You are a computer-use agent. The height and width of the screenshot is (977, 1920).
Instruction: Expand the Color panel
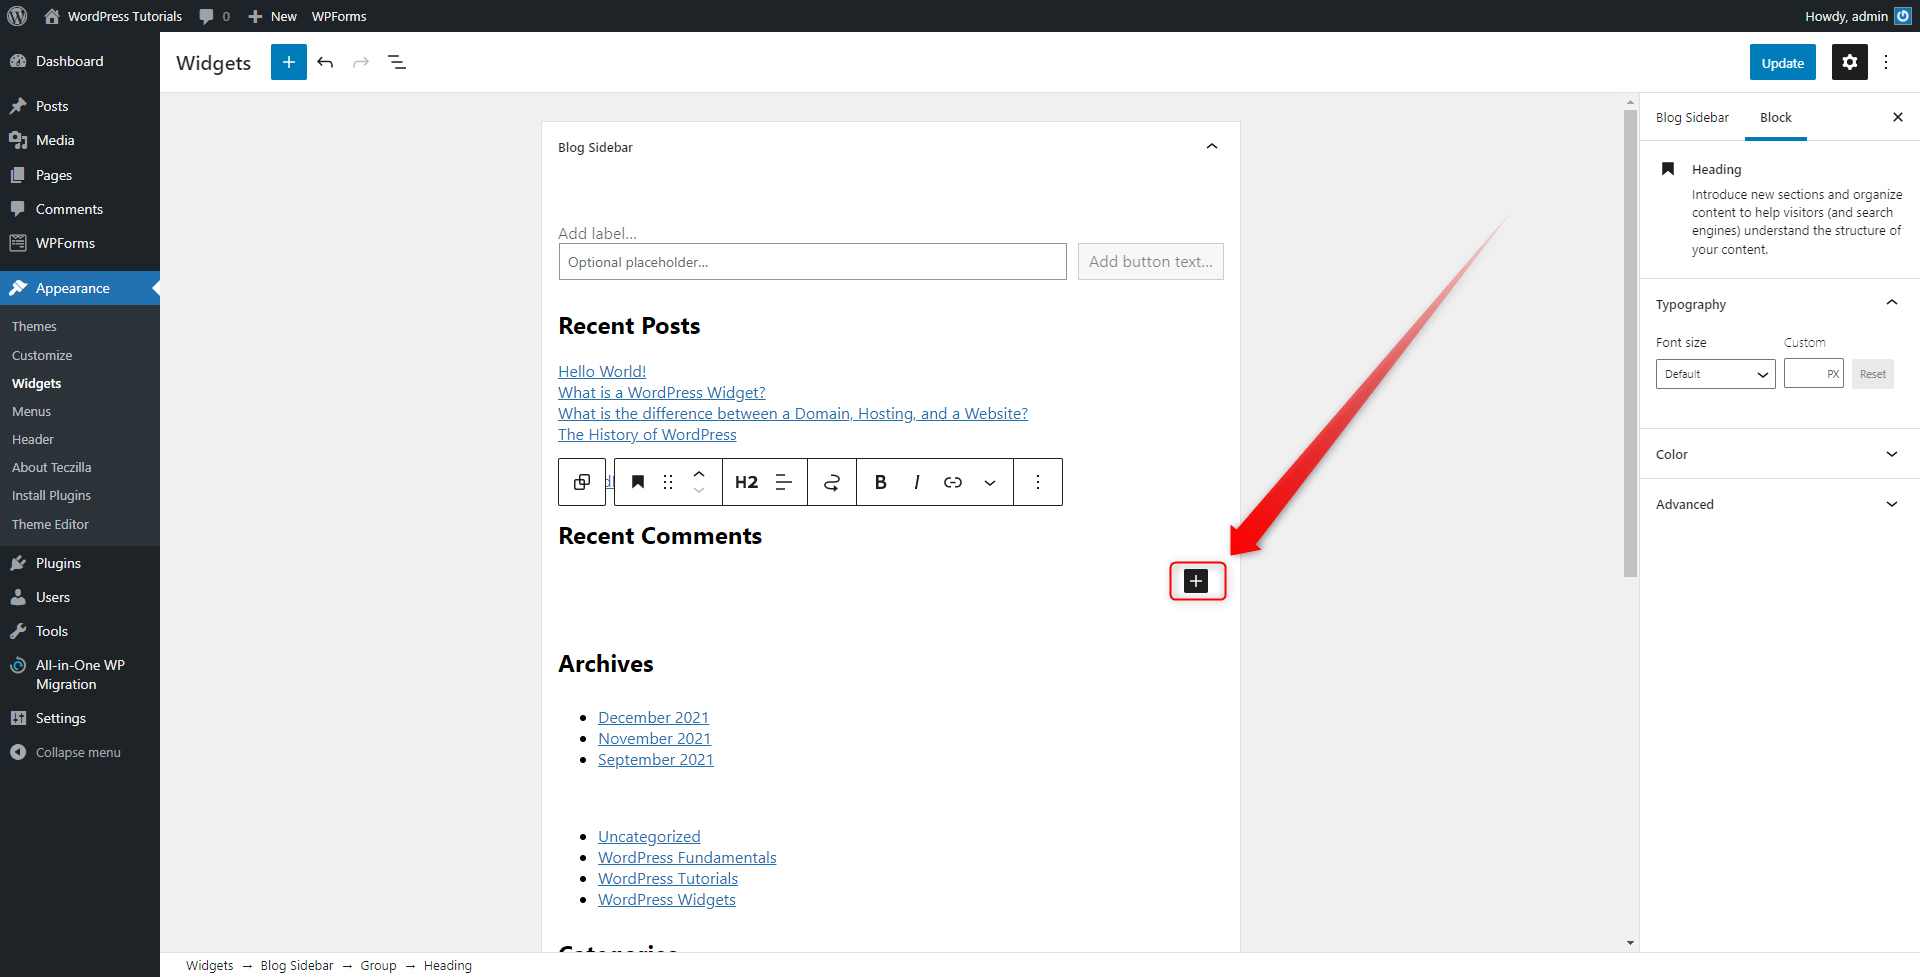(1779, 454)
